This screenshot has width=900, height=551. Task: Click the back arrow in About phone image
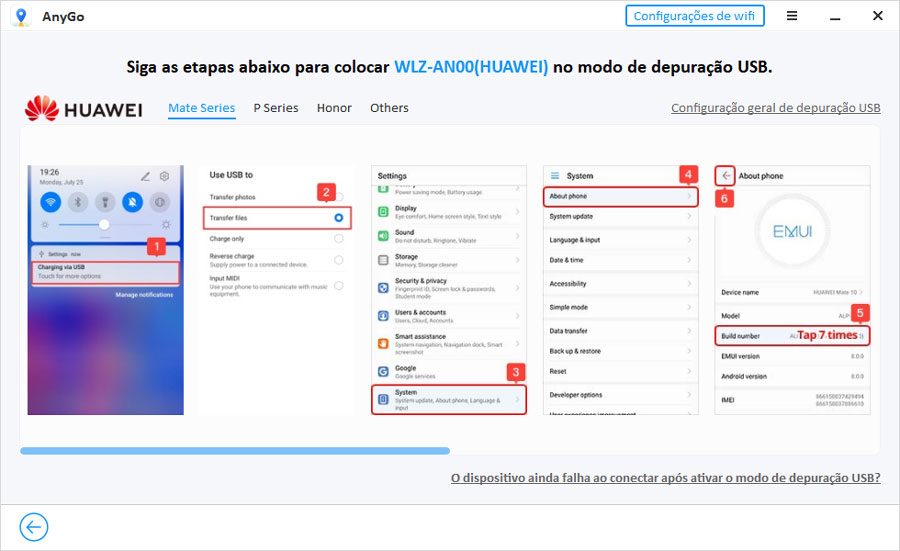[x=726, y=176]
